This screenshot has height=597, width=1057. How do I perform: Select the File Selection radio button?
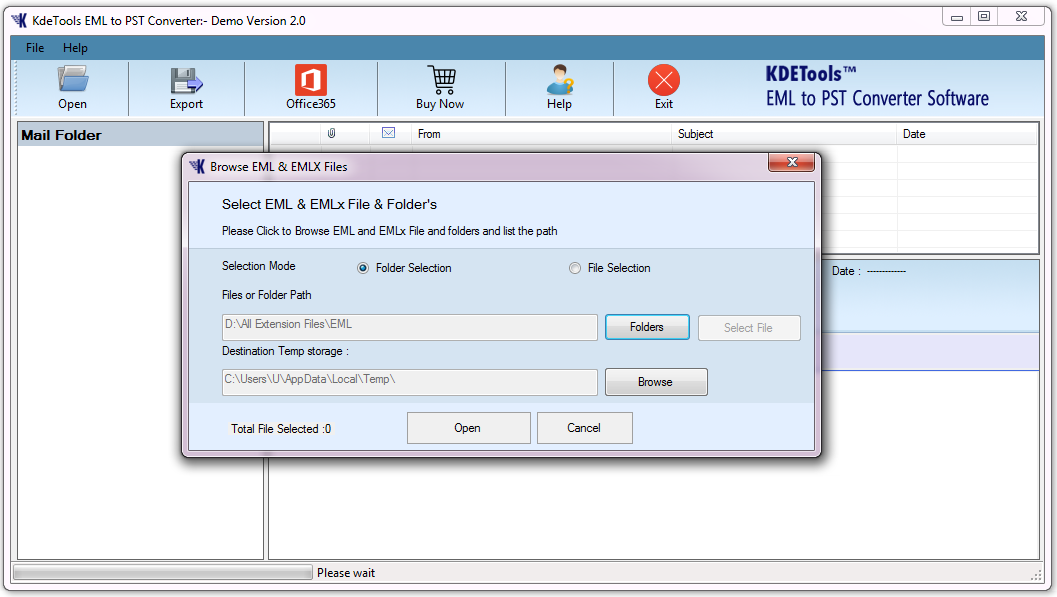(574, 268)
